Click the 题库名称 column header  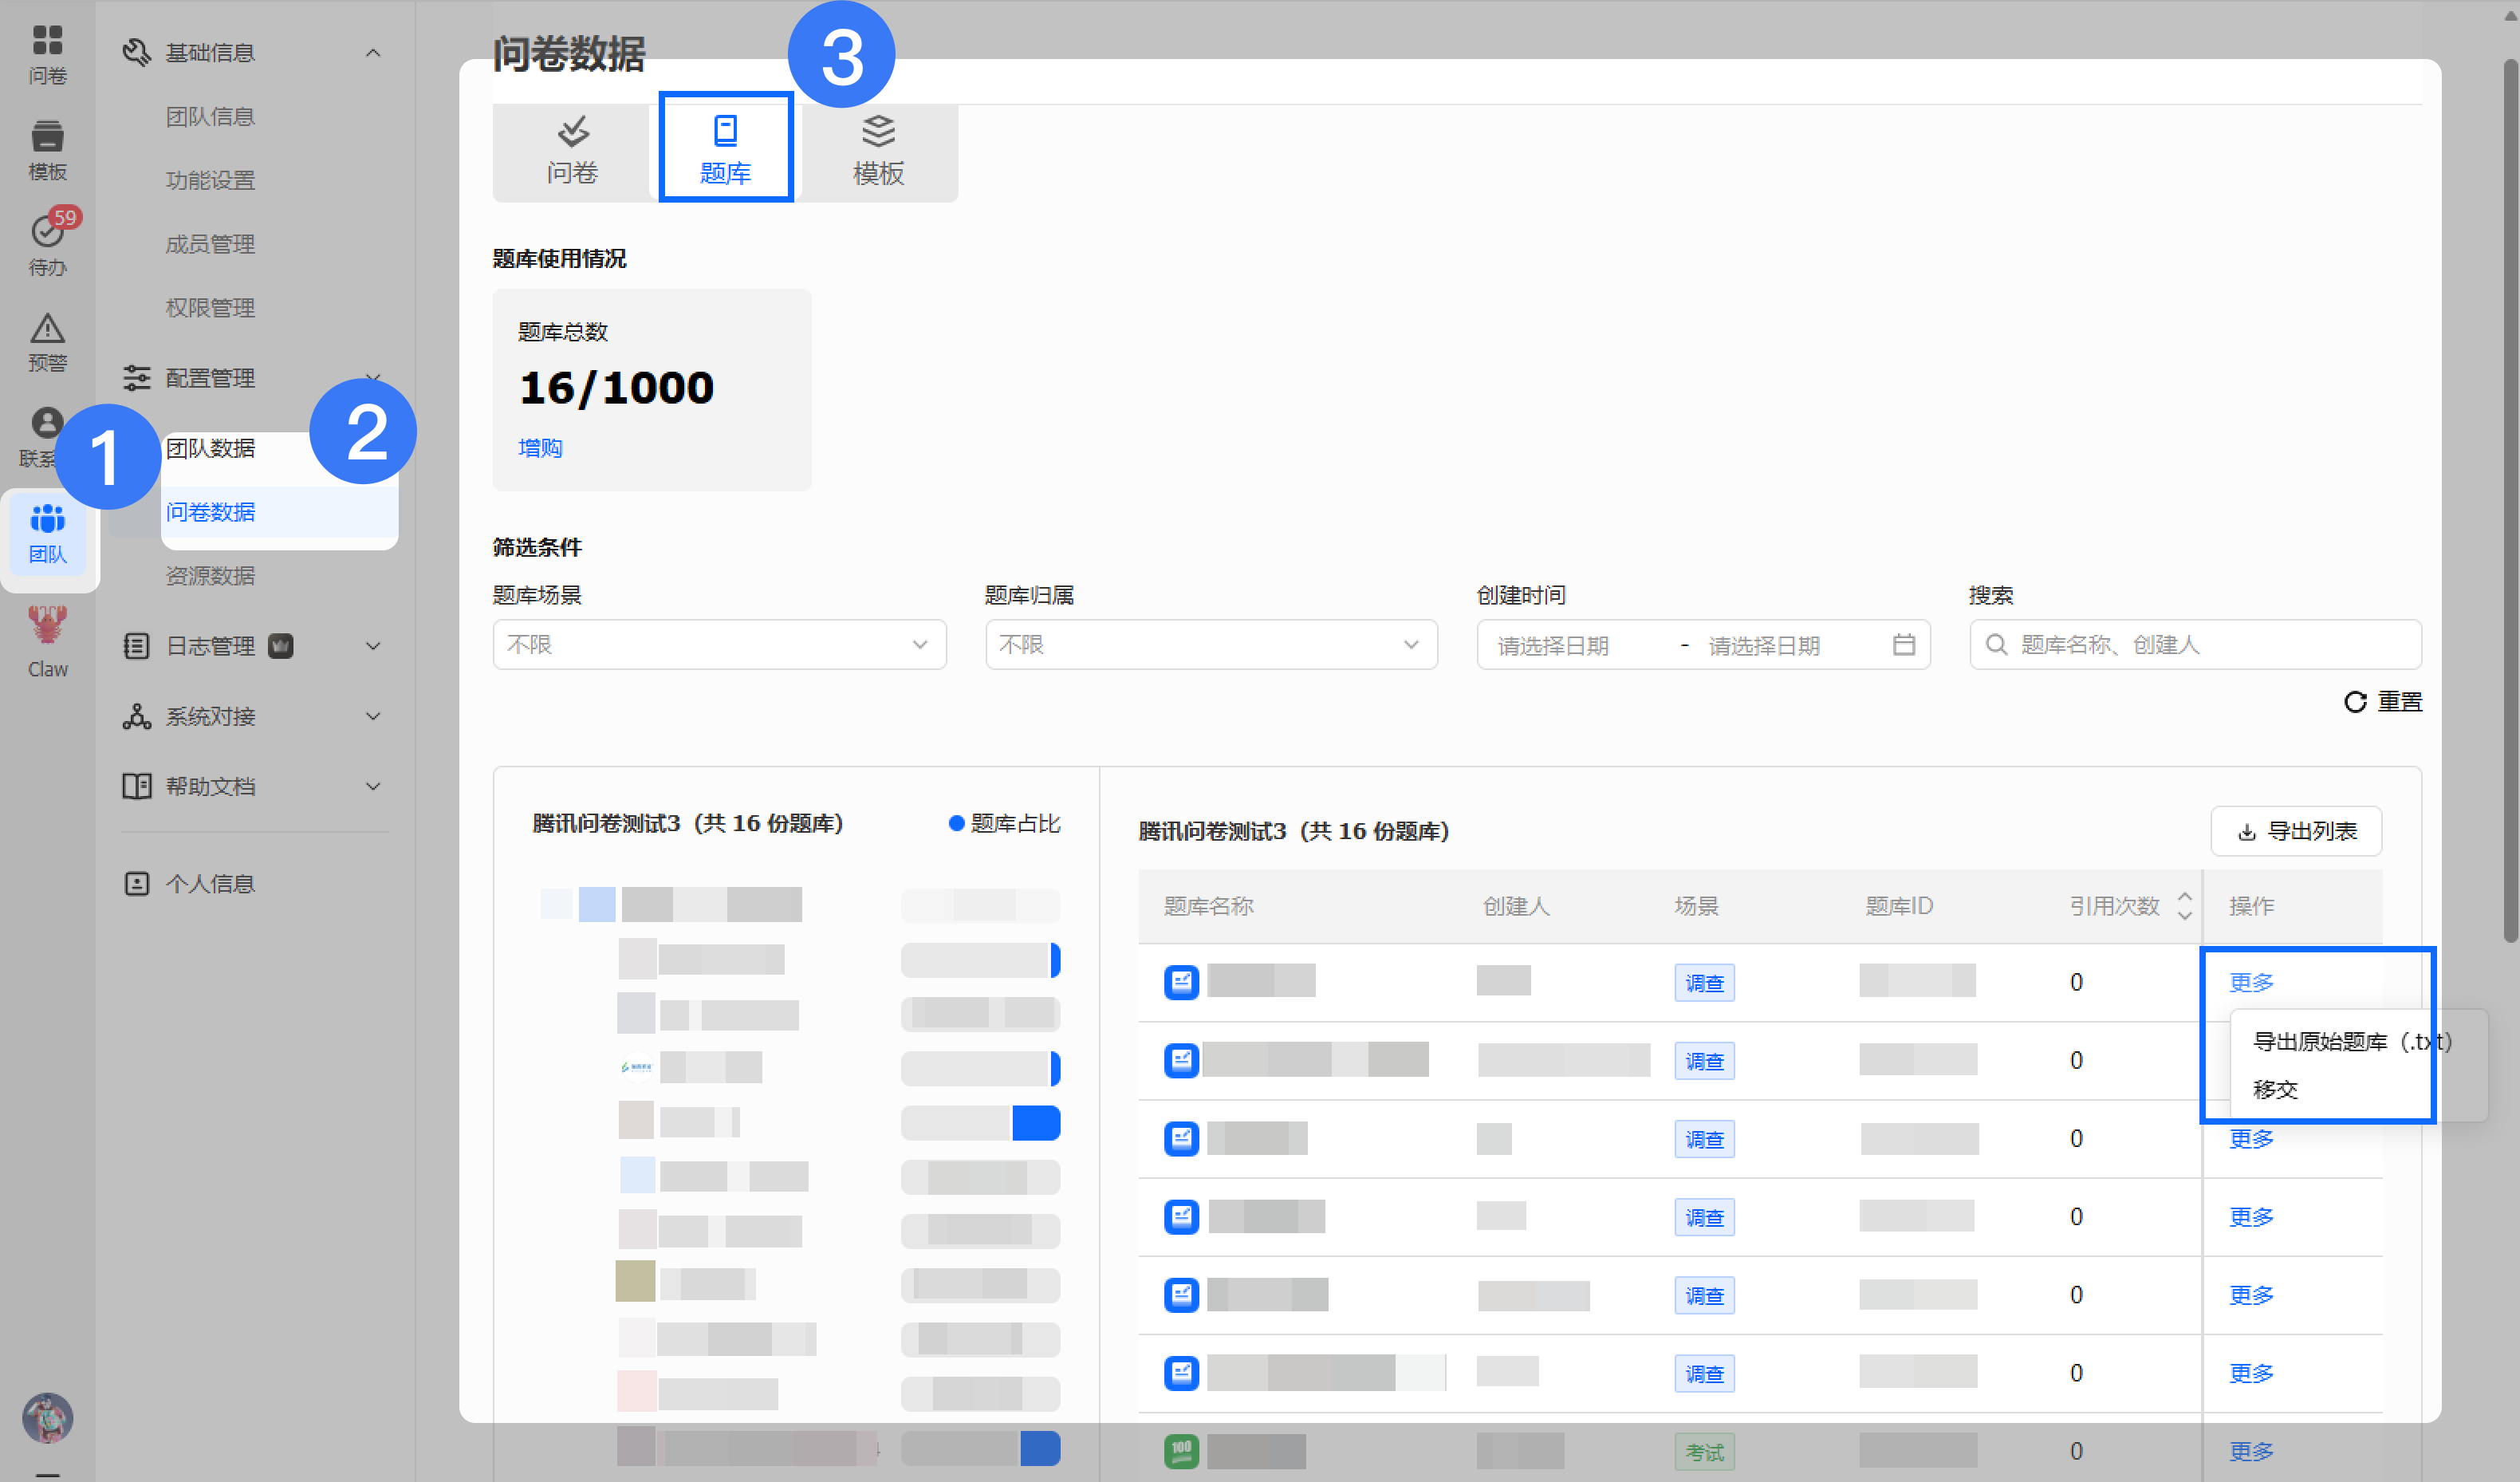1208,906
